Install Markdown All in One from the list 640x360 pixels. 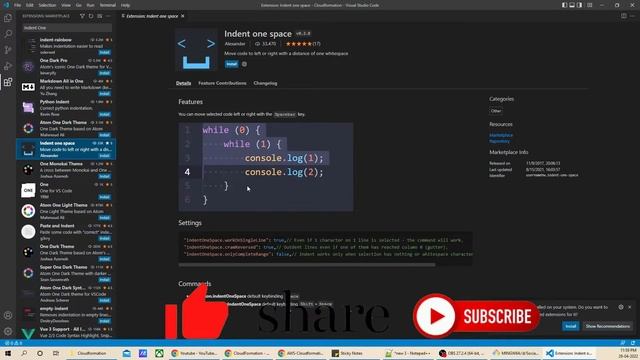(104, 94)
